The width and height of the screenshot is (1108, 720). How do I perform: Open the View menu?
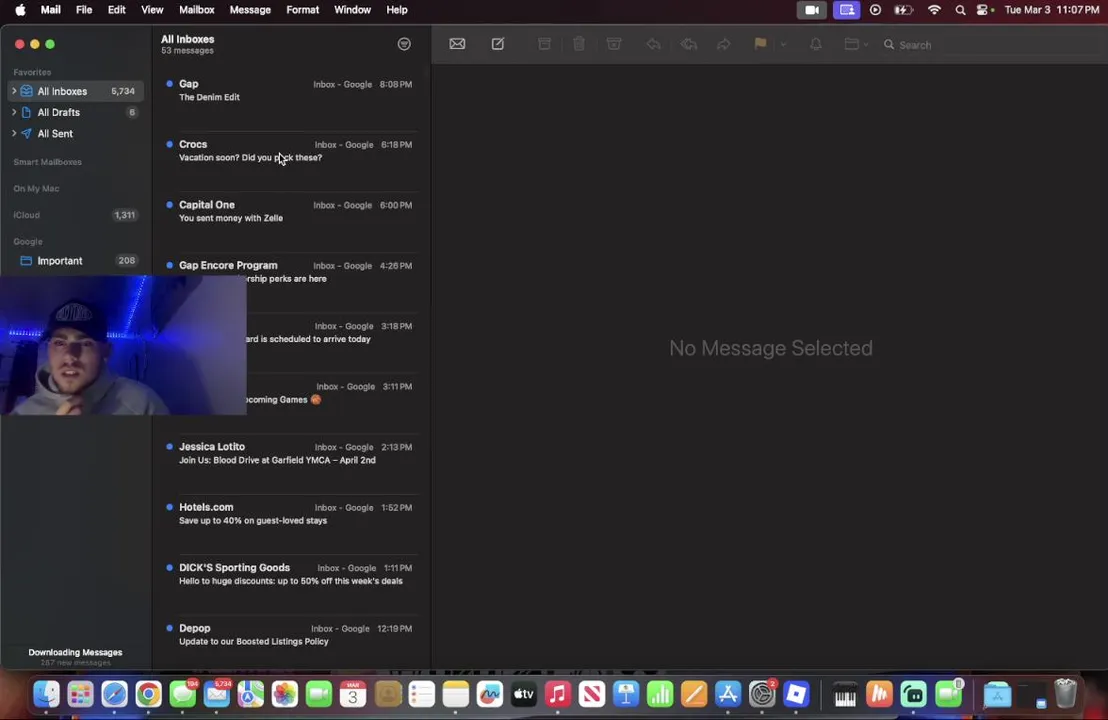coord(152,10)
